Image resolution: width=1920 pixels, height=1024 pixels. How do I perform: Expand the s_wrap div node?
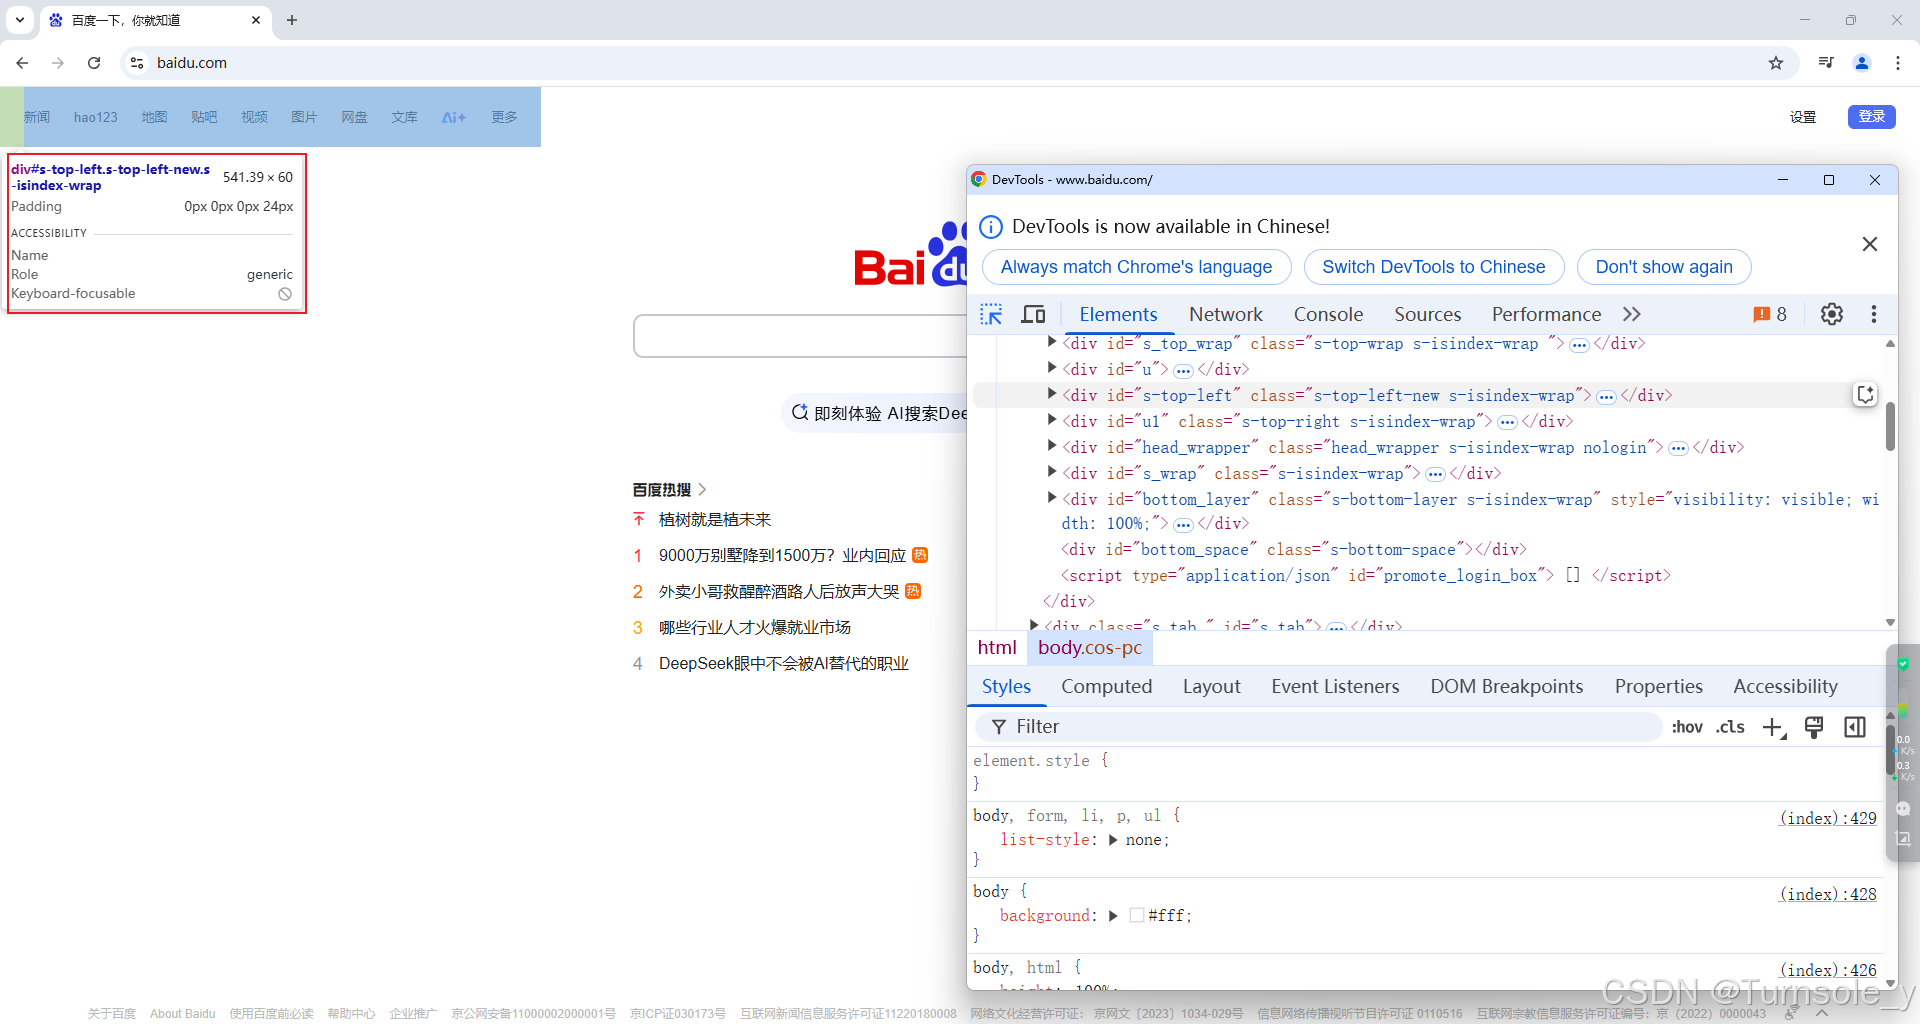pyautogui.click(x=1052, y=472)
